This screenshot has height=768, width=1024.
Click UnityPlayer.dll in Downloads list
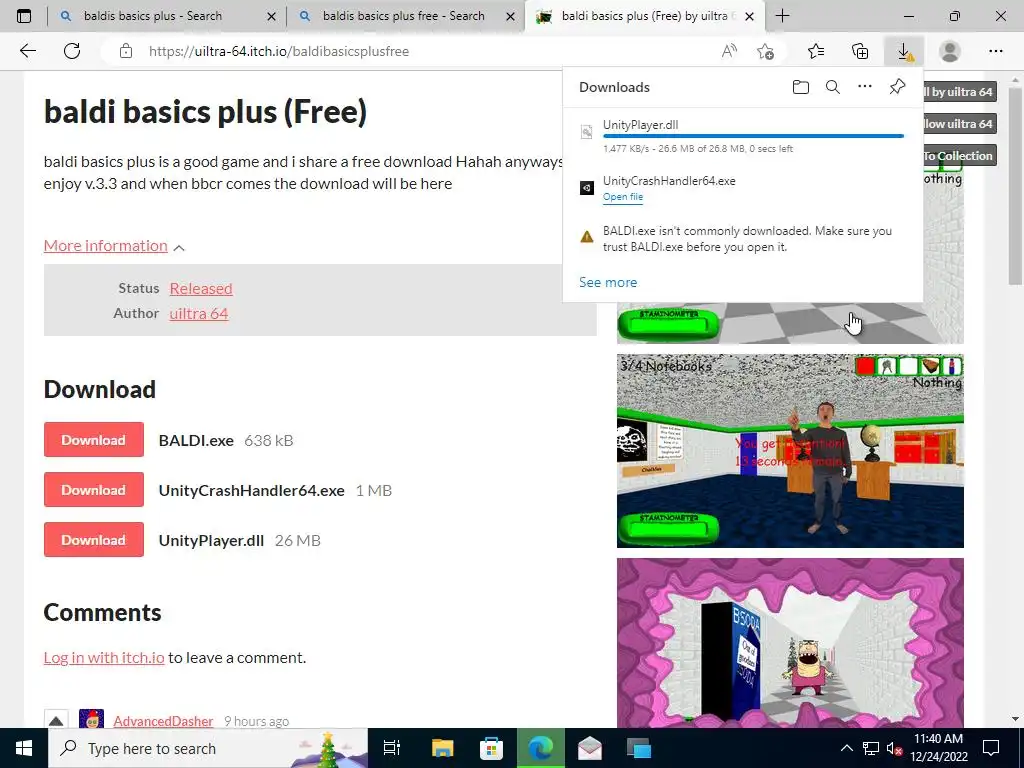tap(640, 125)
